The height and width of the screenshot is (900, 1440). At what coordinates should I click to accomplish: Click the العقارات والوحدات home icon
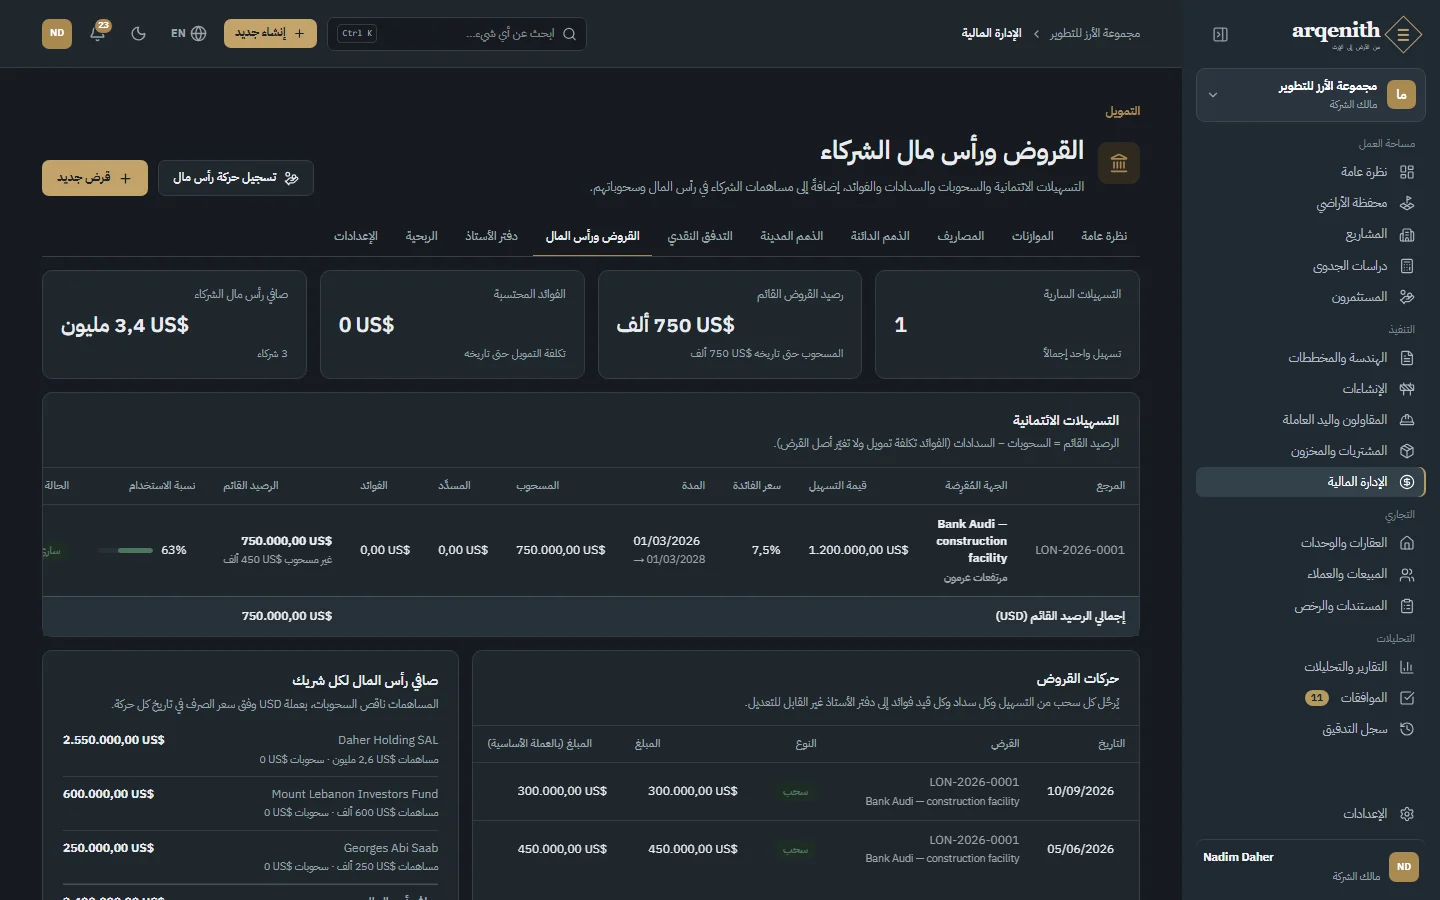1407,543
